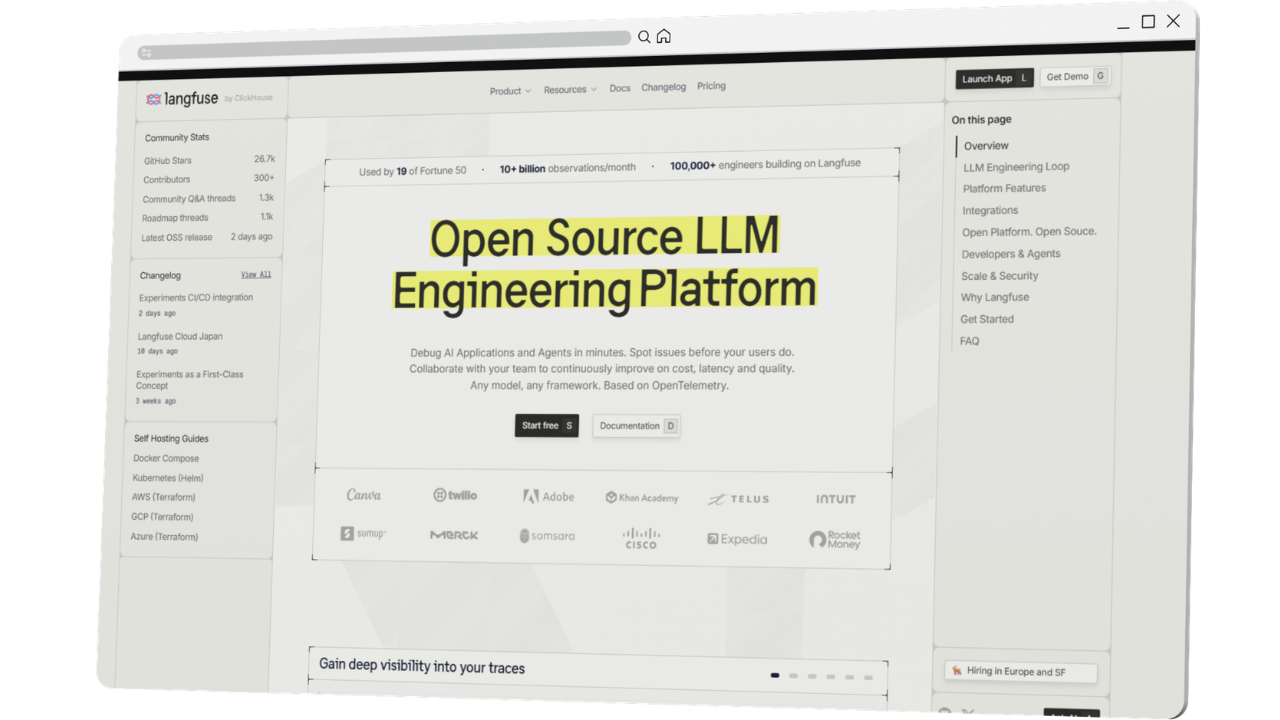Select the last carousel dot

point(868,678)
